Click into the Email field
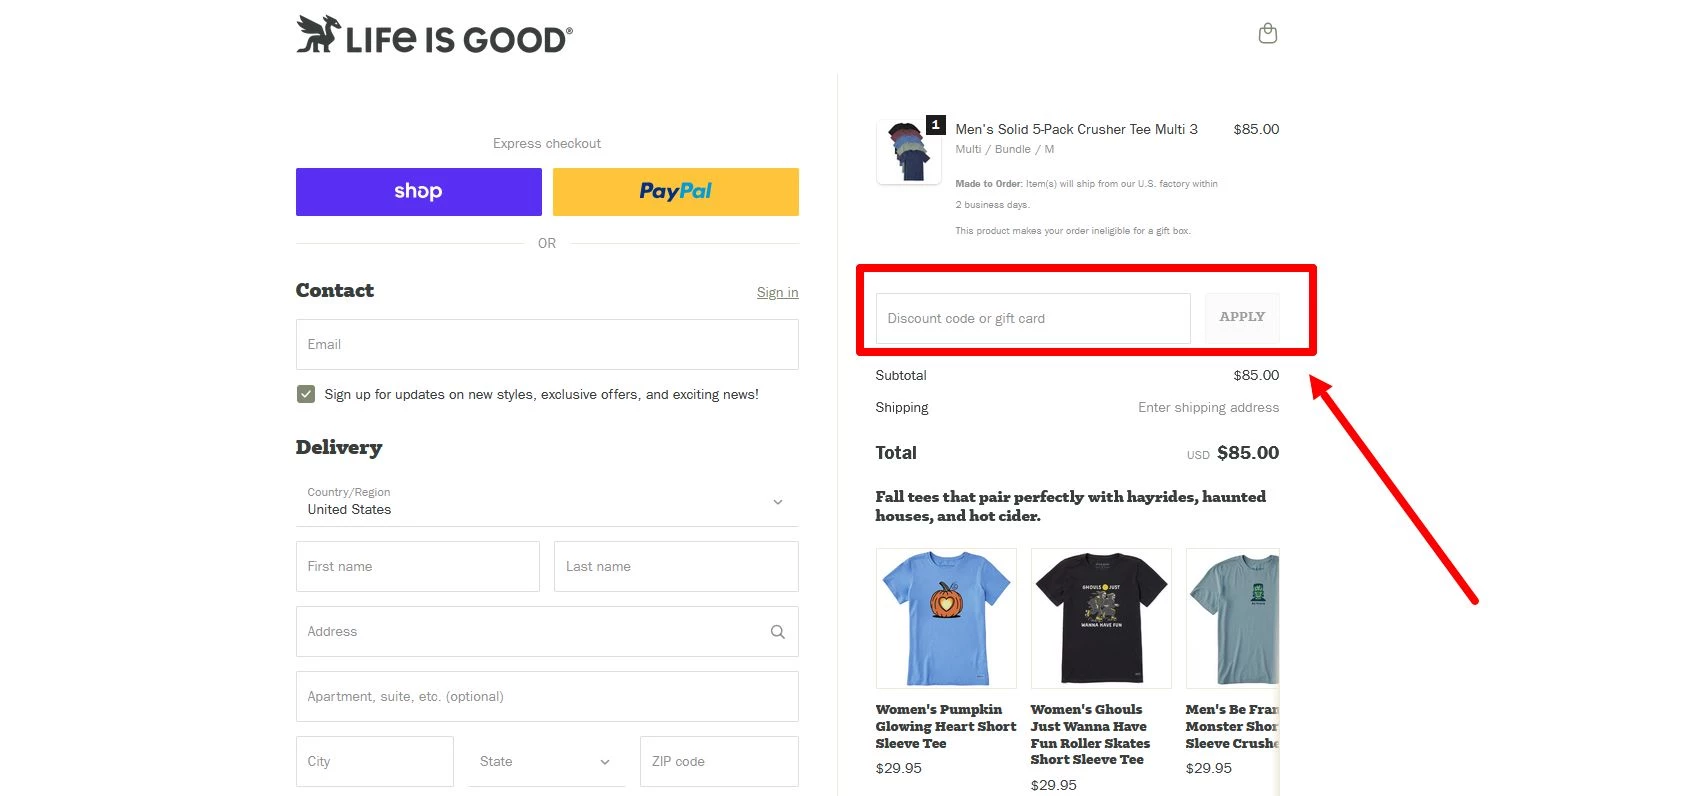This screenshot has height=796, width=1683. [547, 344]
